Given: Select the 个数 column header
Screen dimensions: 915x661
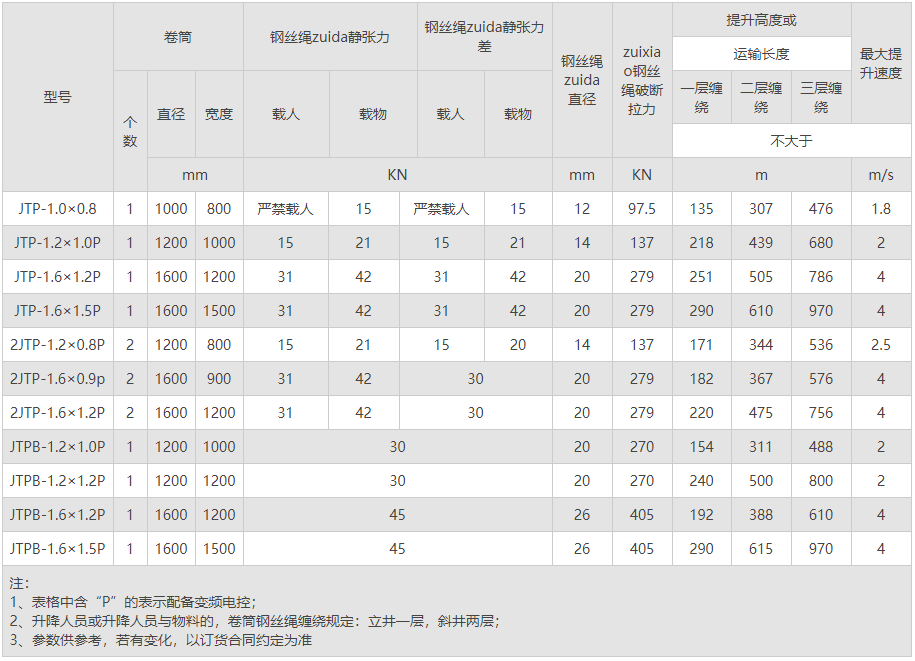Looking at the screenshot, I should pyautogui.click(x=130, y=132).
